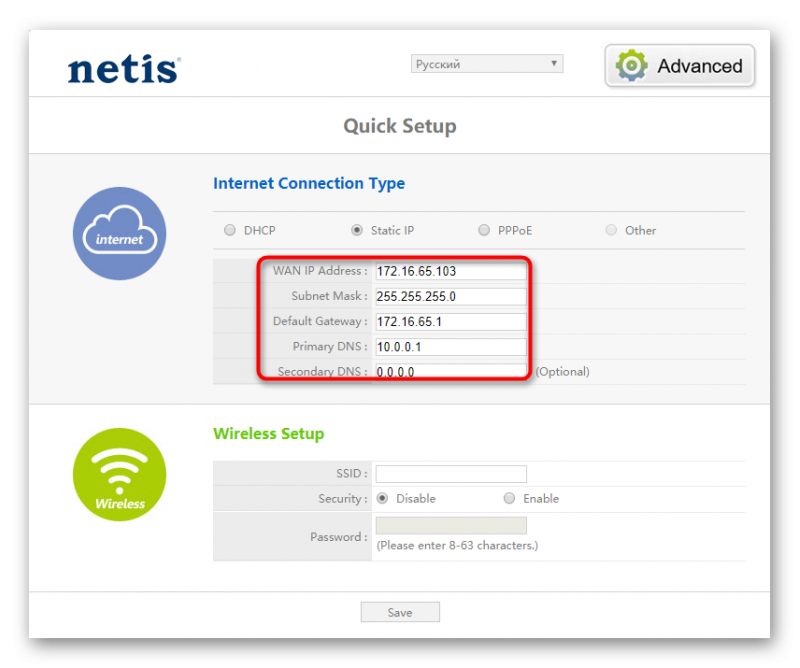Viewport: 800px width, 668px height.
Task: Select the Static IP radio button
Action: coord(357,230)
